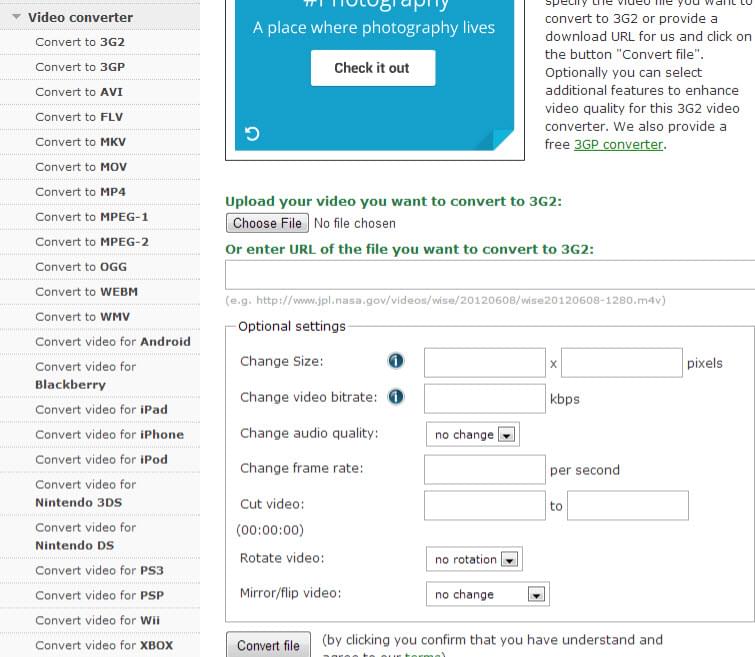This screenshot has height=657, width=755.
Task: Open the 3GP converter link
Action: (x=618, y=144)
